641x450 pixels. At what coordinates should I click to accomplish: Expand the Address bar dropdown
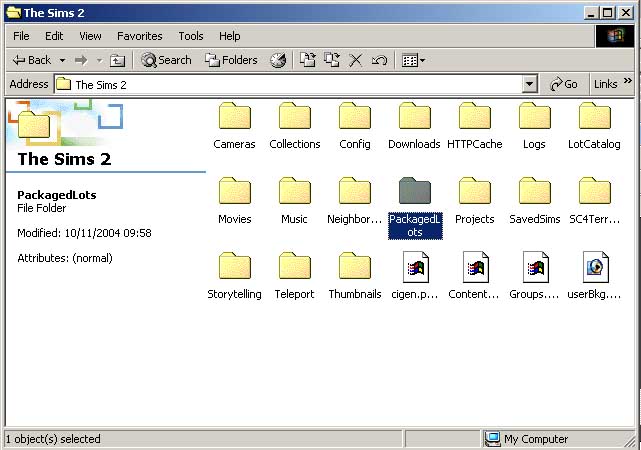529,84
